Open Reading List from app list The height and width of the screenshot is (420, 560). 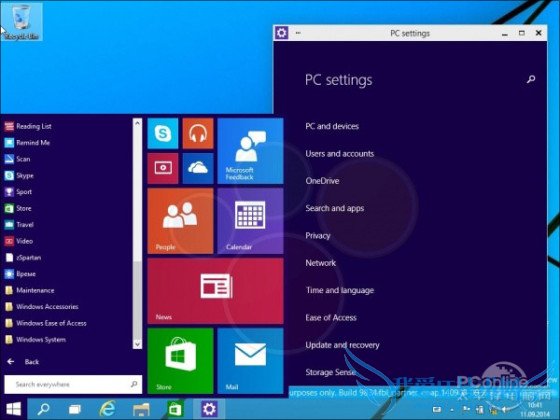click(x=28, y=126)
